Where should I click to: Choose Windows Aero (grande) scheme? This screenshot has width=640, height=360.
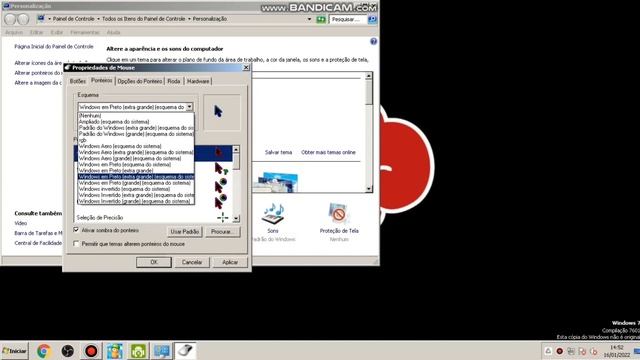pyautogui.click(x=136, y=158)
